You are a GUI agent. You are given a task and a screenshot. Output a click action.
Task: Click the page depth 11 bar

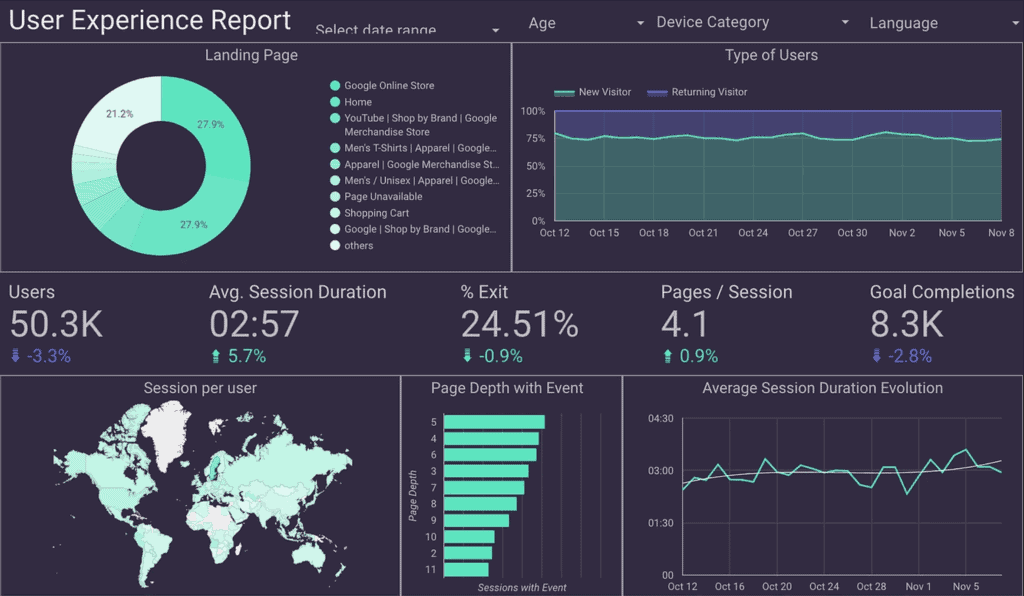[x=466, y=570]
